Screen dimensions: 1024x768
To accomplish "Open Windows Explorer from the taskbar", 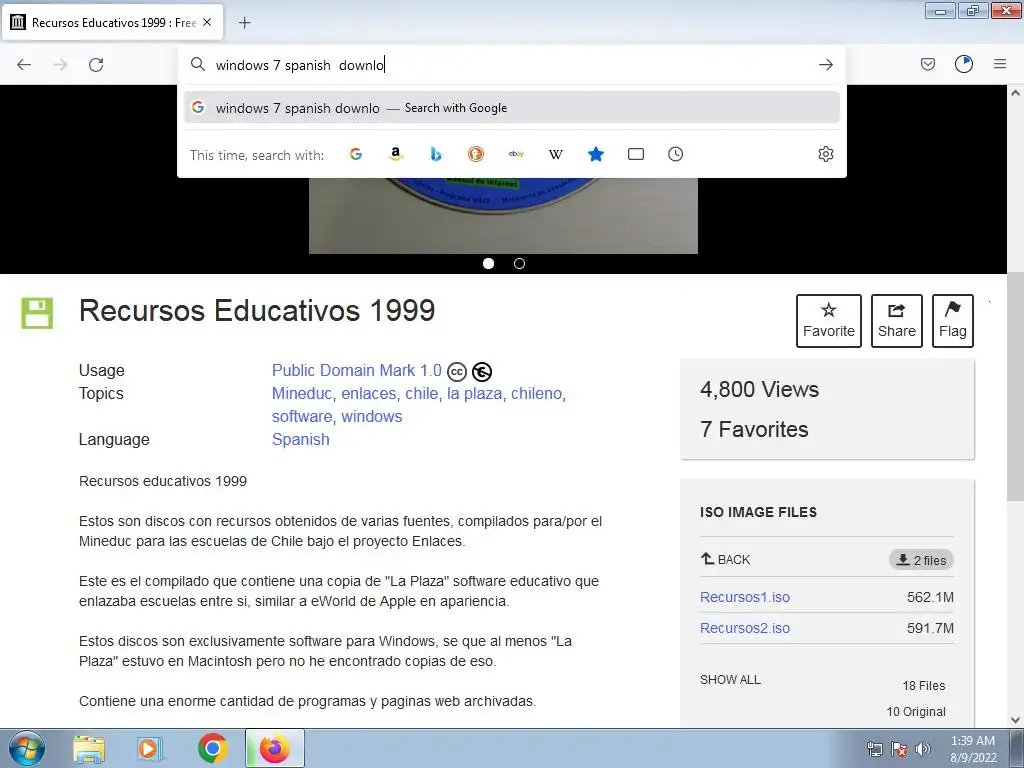I will 89,748.
